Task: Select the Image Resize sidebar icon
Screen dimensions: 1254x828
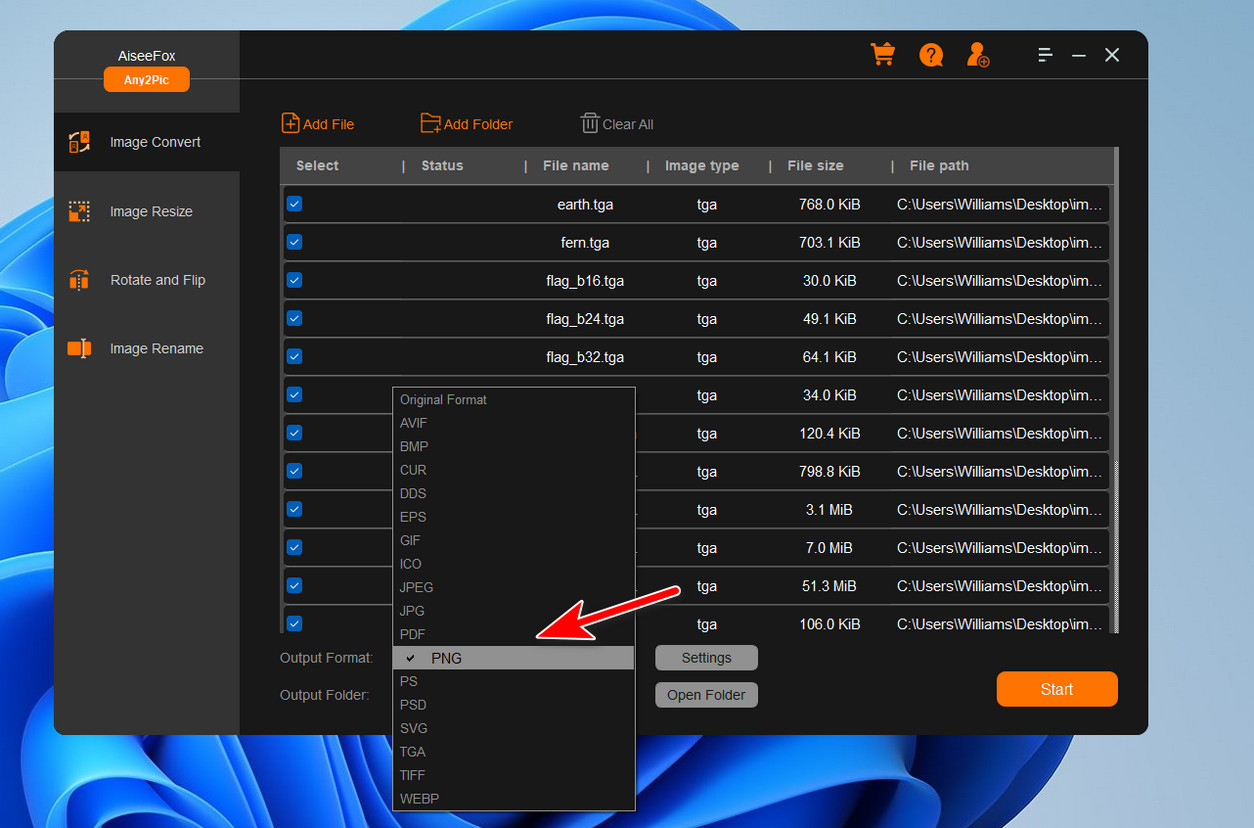Action: coord(79,211)
